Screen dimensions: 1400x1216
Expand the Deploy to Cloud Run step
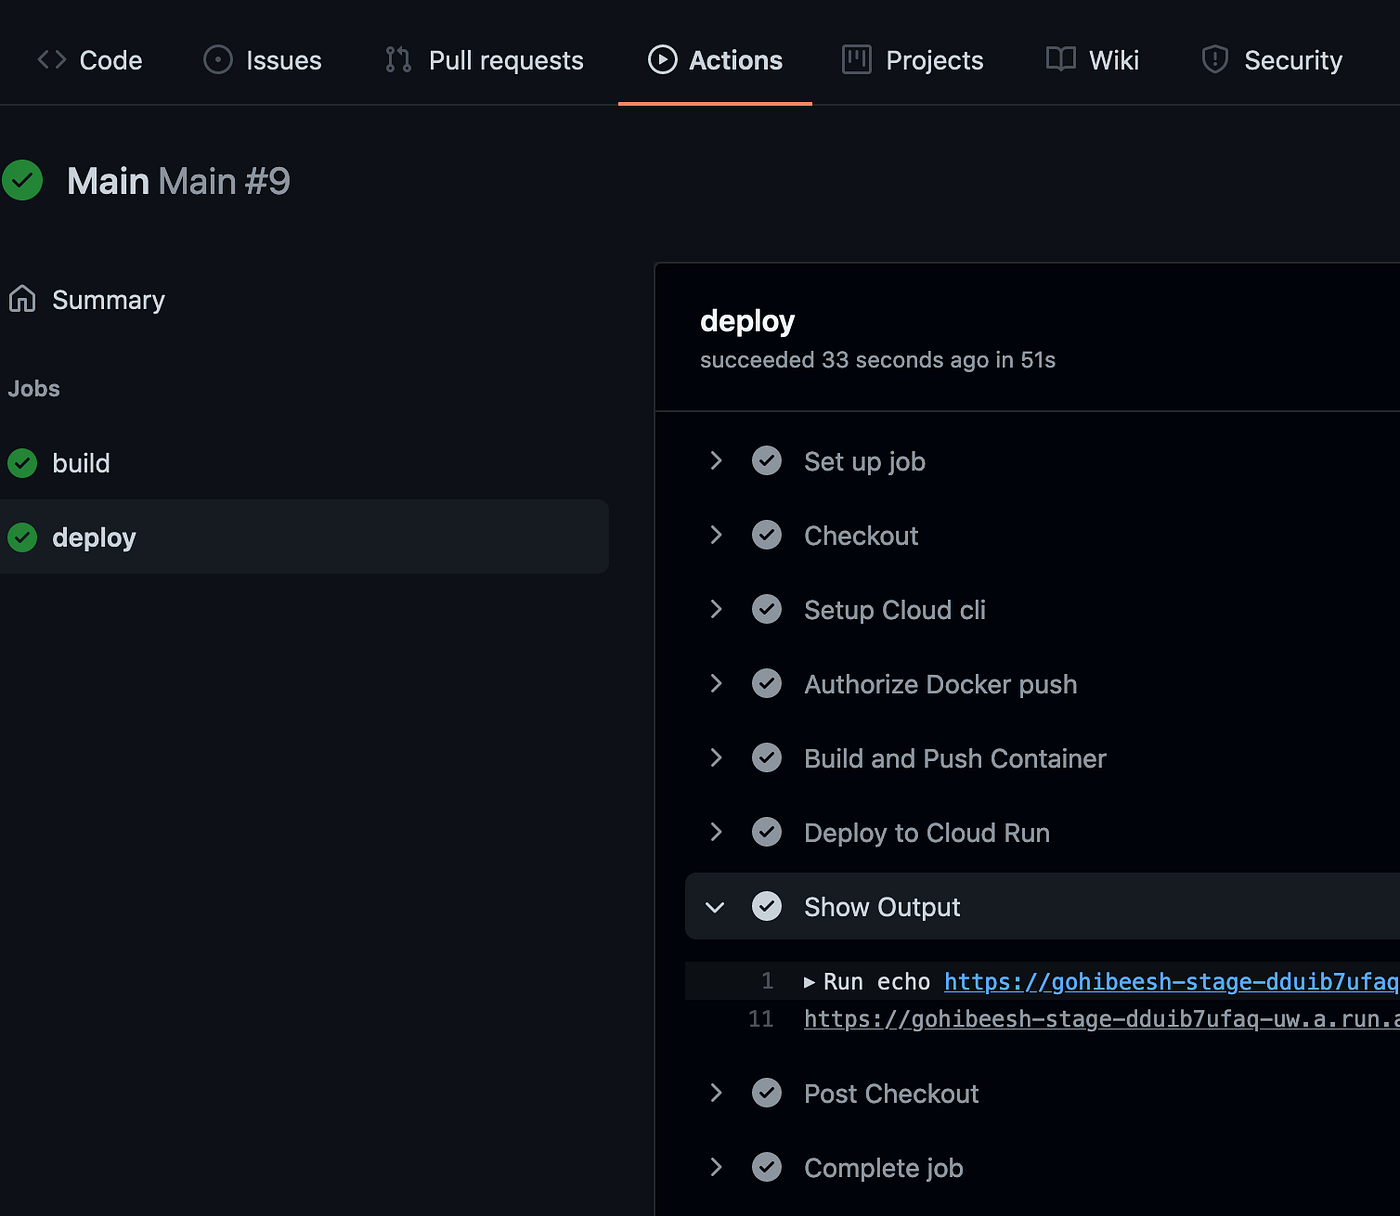(x=715, y=832)
